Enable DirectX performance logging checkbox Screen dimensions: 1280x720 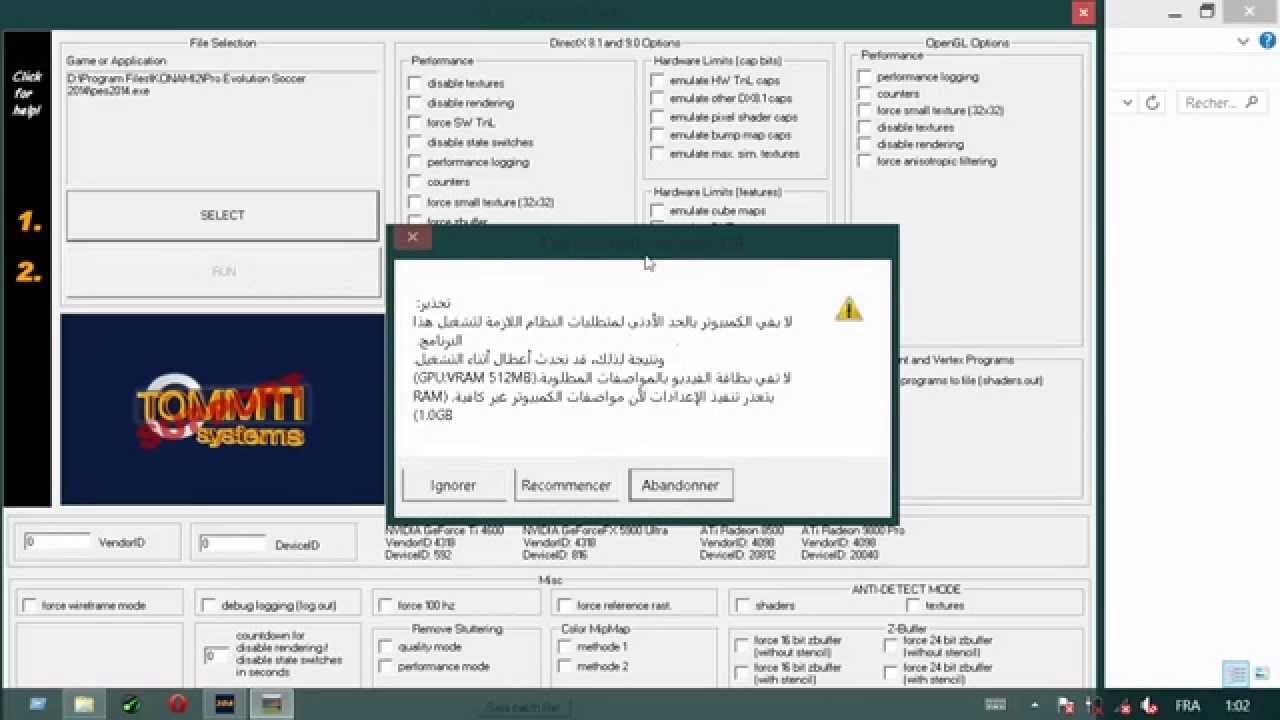415,162
